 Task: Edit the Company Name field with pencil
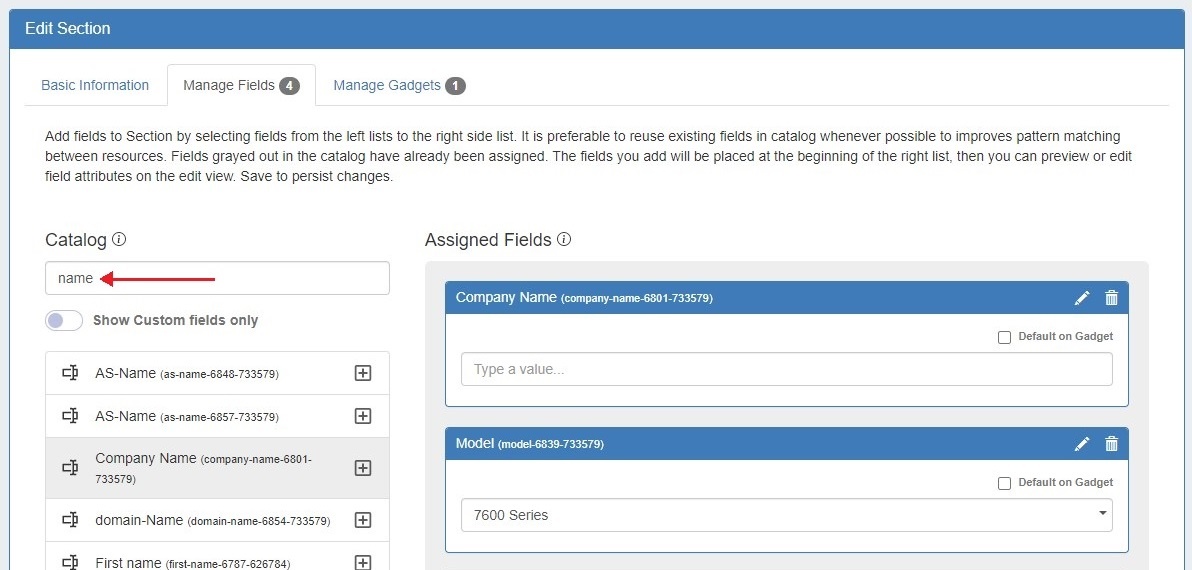[1082, 298]
